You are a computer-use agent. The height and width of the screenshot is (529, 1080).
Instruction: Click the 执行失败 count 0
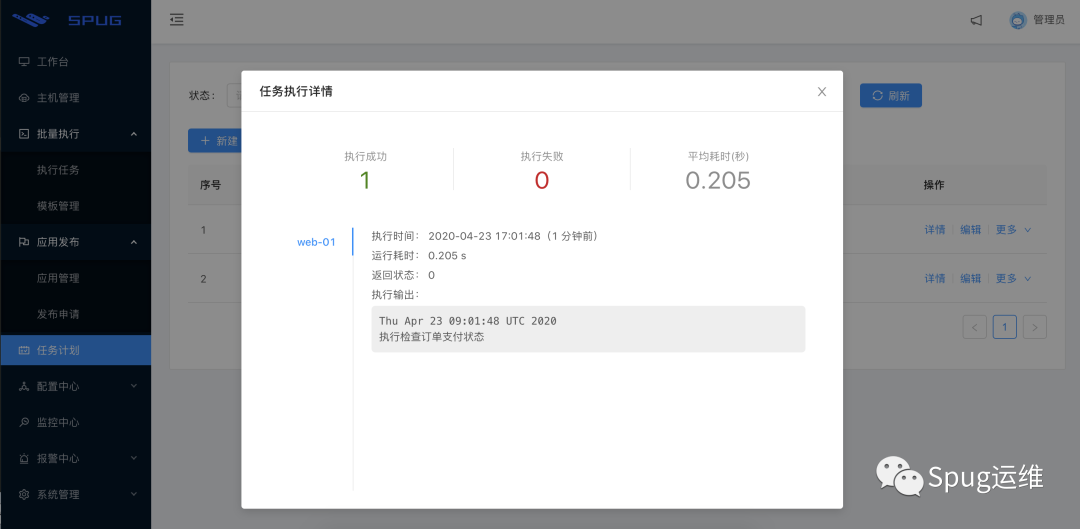[542, 180]
